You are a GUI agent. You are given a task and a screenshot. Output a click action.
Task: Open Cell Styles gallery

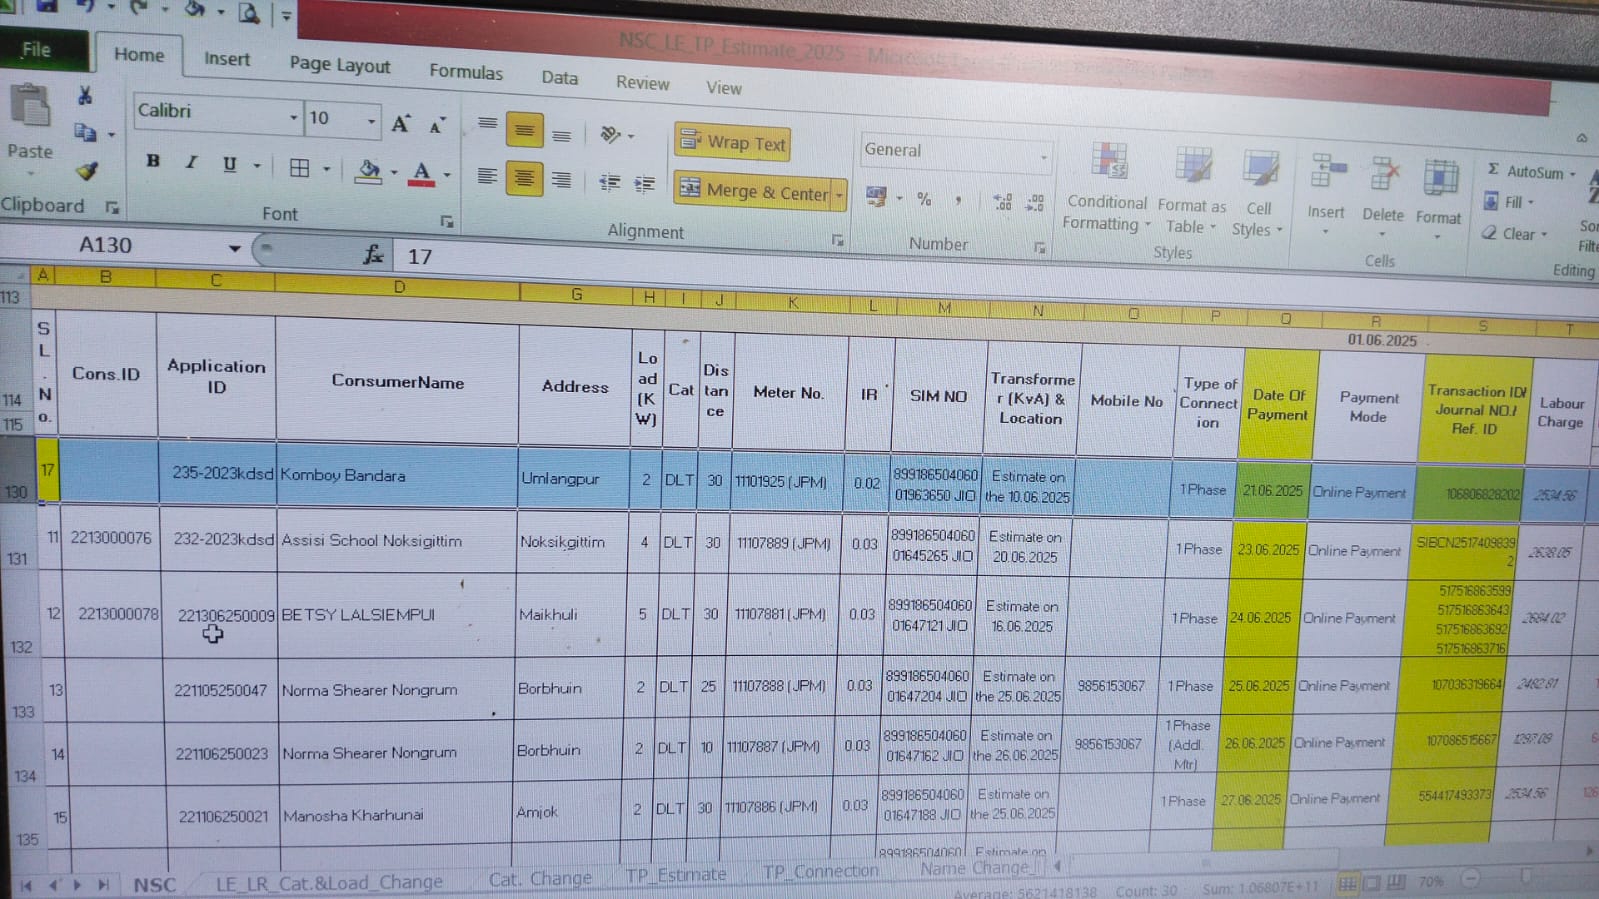pyautogui.click(x=1258, y=194)
